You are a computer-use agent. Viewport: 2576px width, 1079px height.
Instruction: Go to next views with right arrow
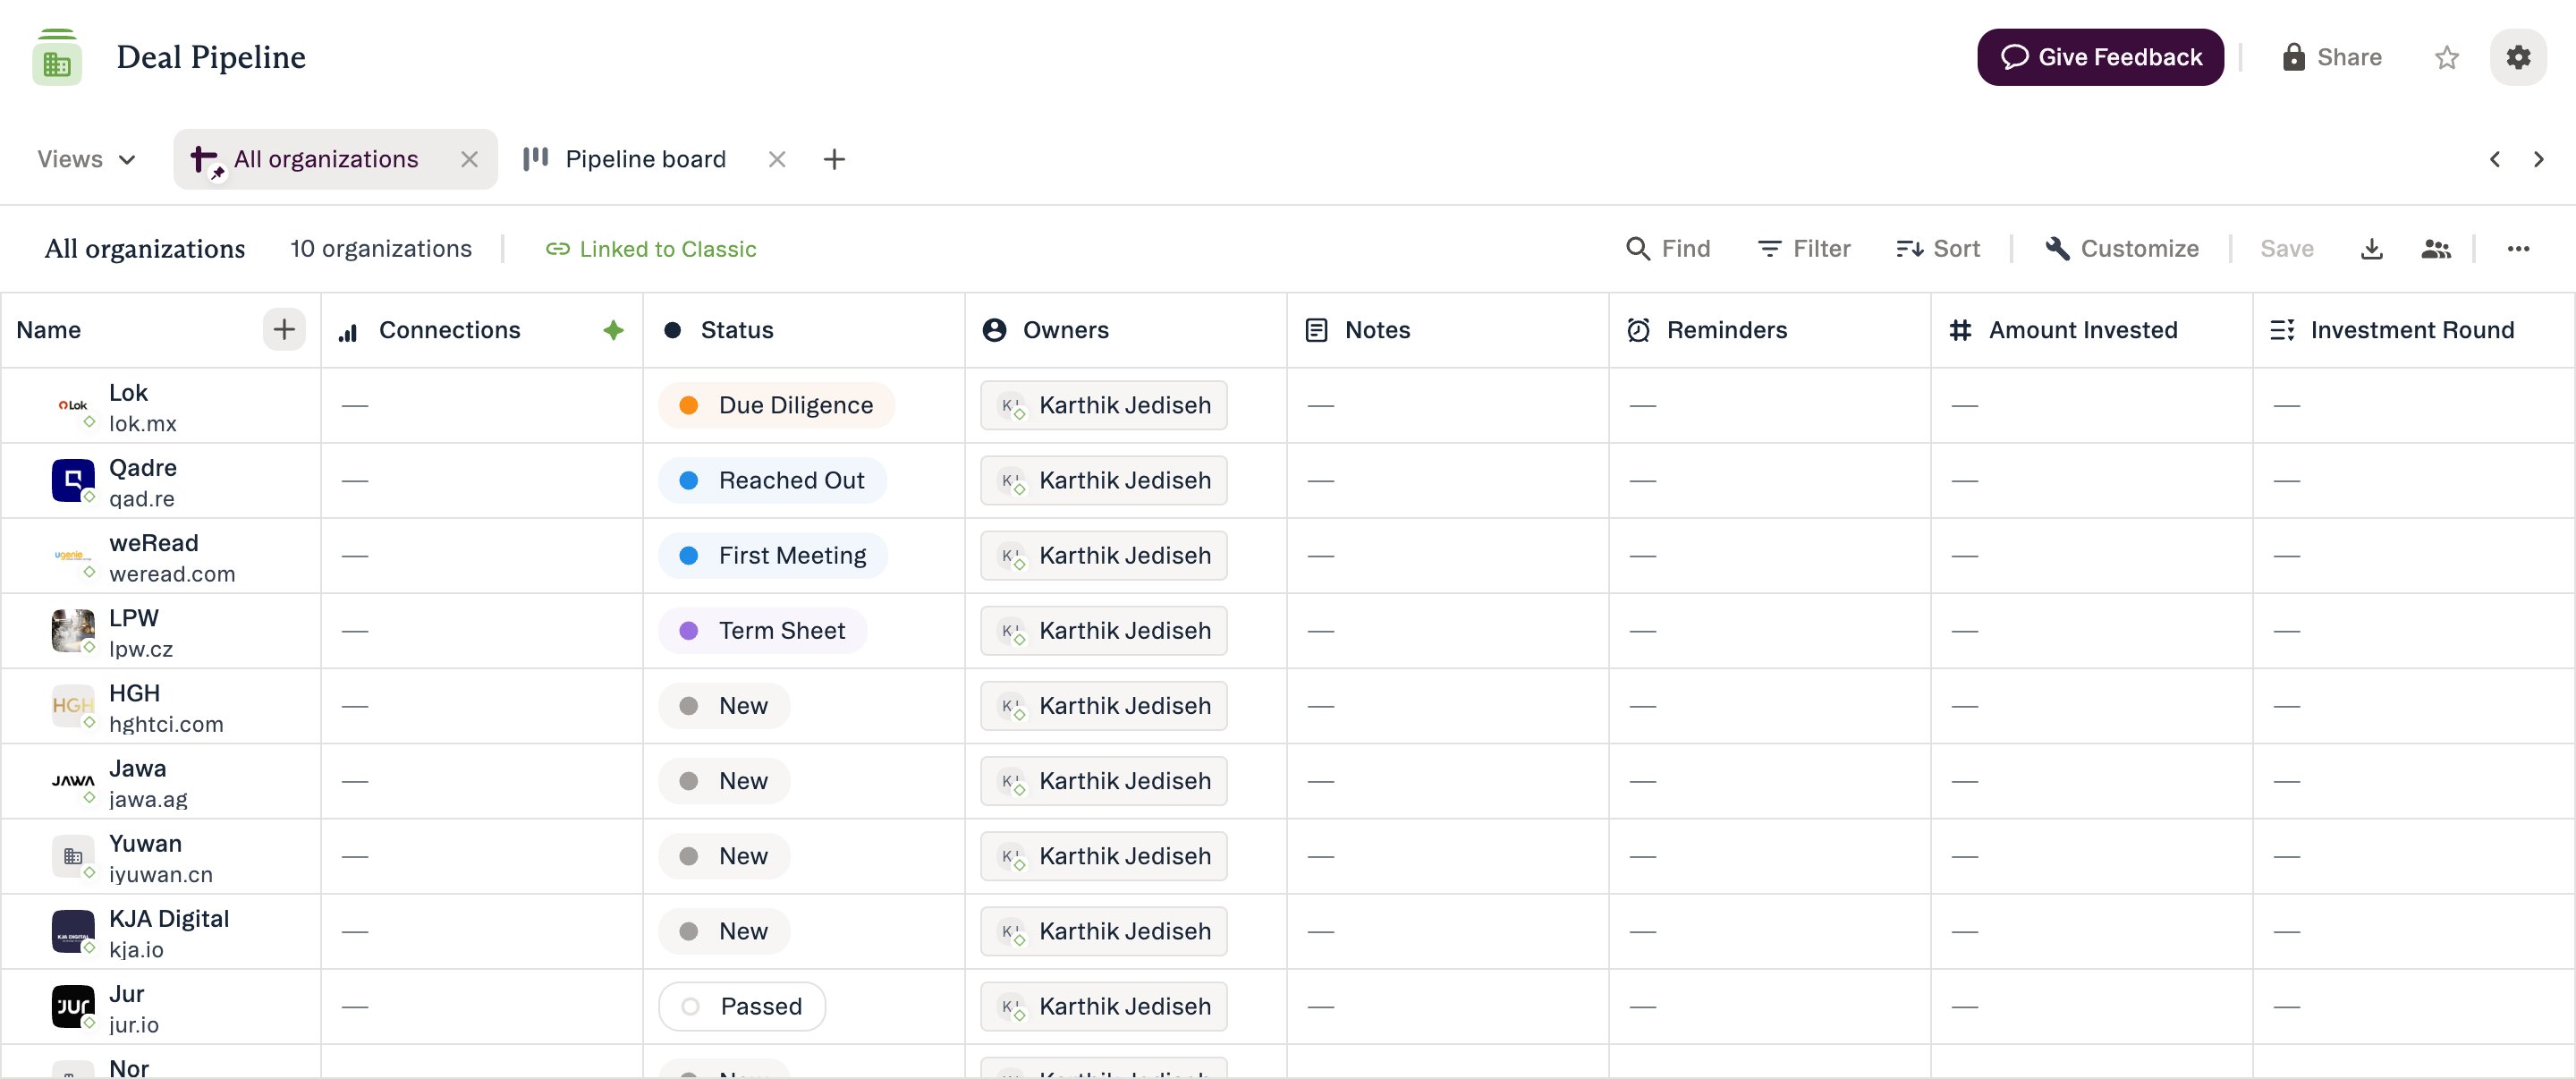2538,159
